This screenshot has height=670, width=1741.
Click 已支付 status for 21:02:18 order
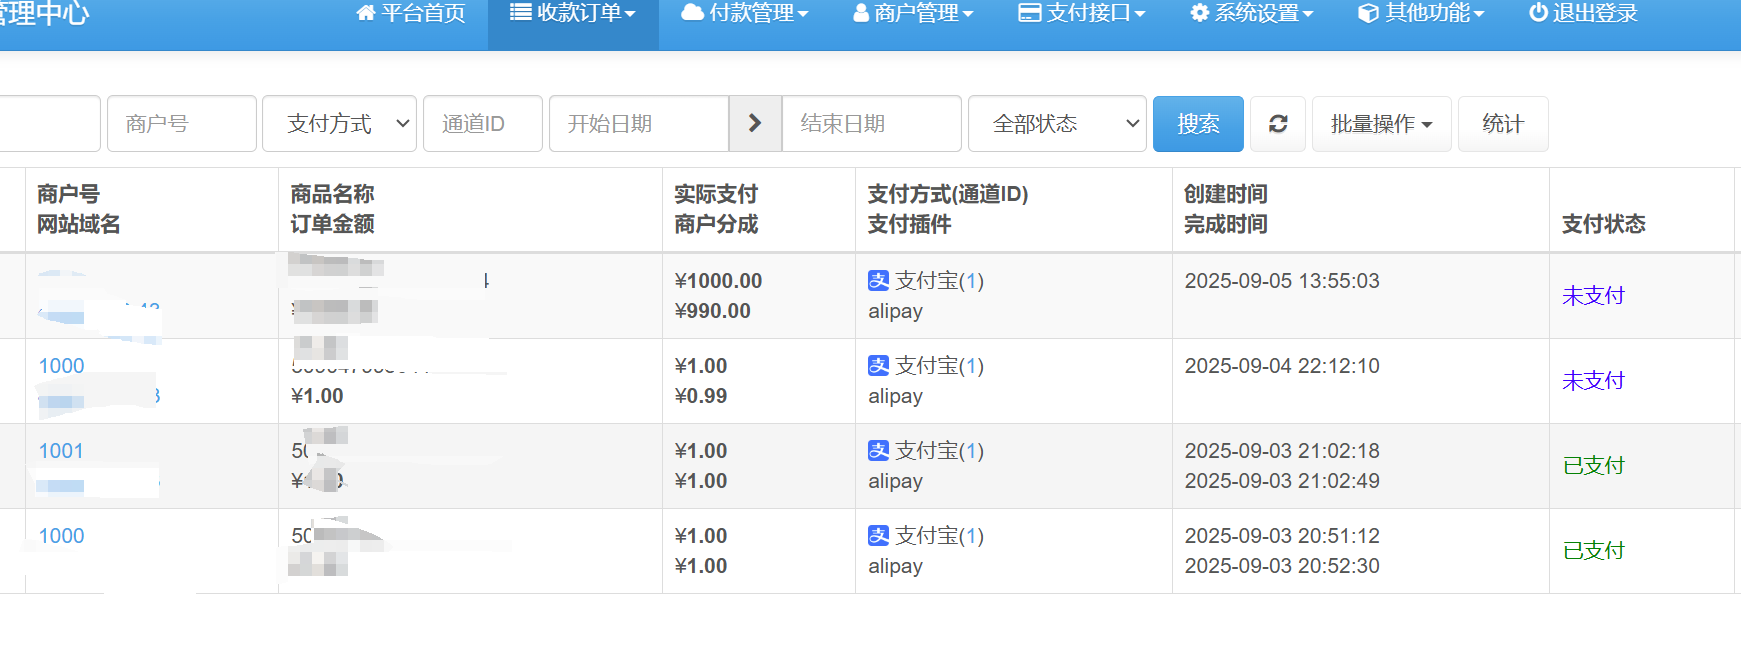[x=1593, y=466]
